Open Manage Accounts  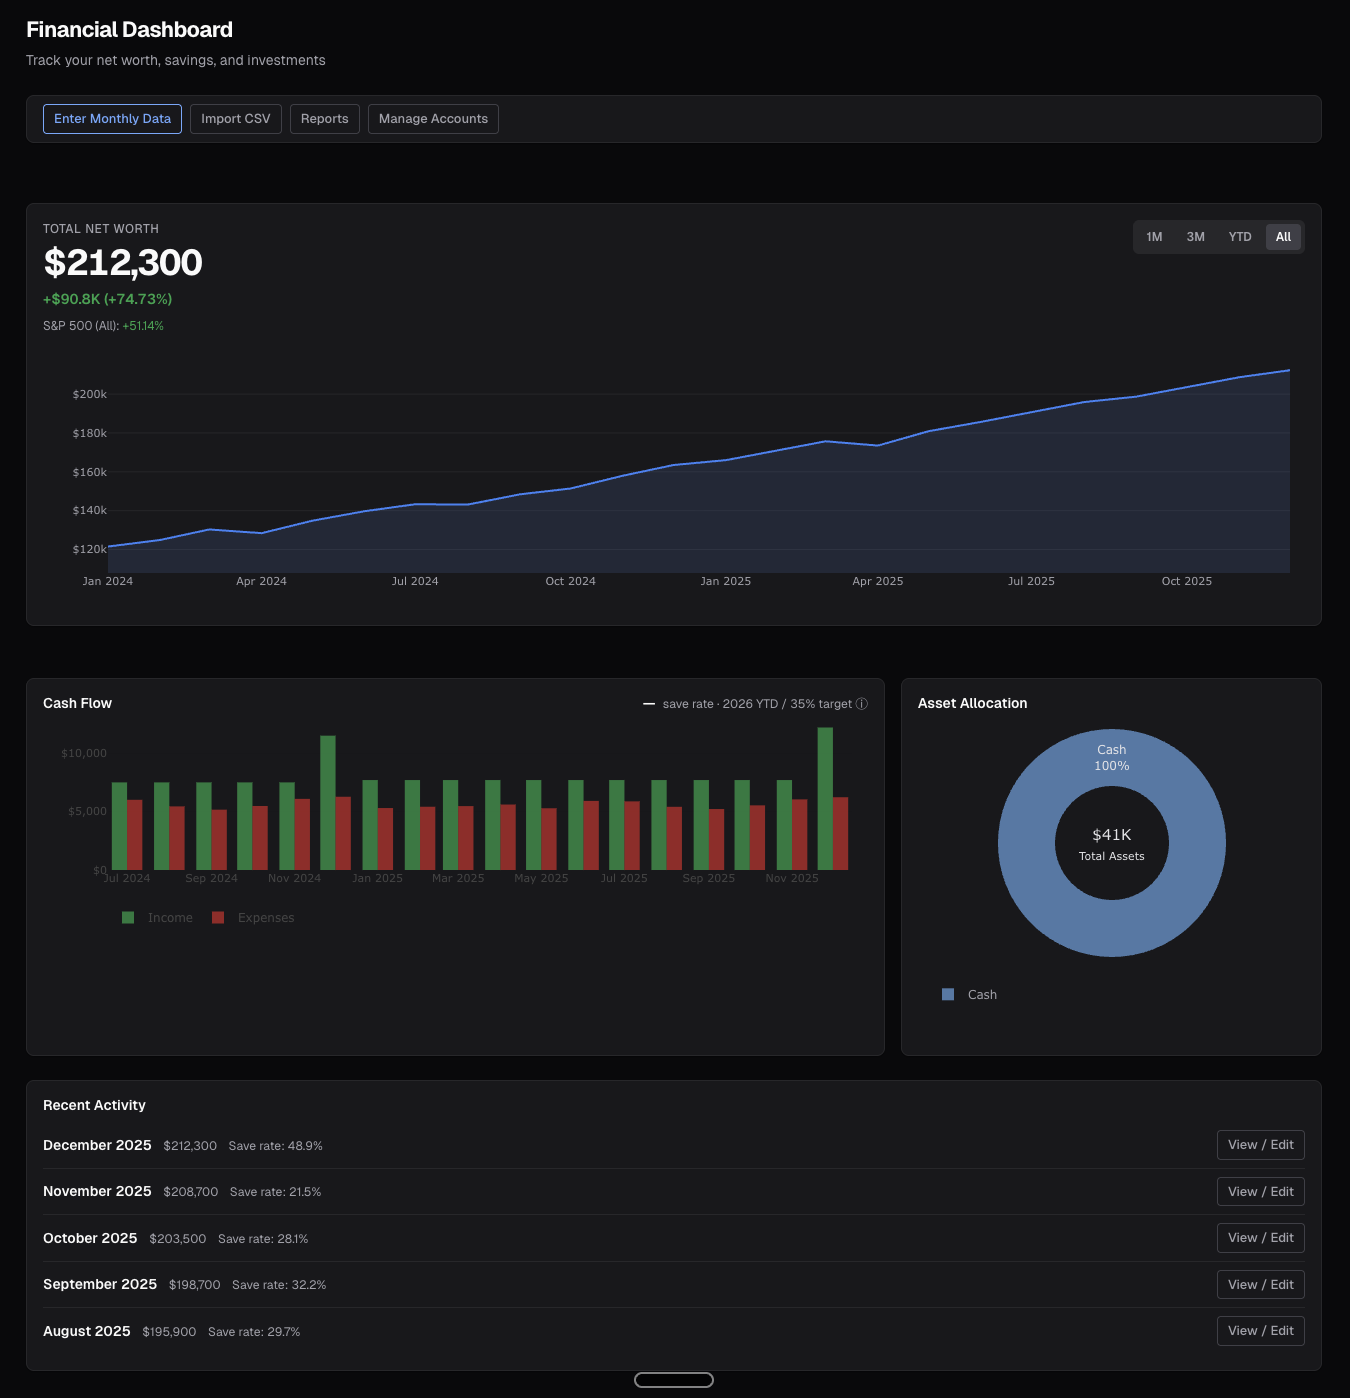click(x=433, y=119)
